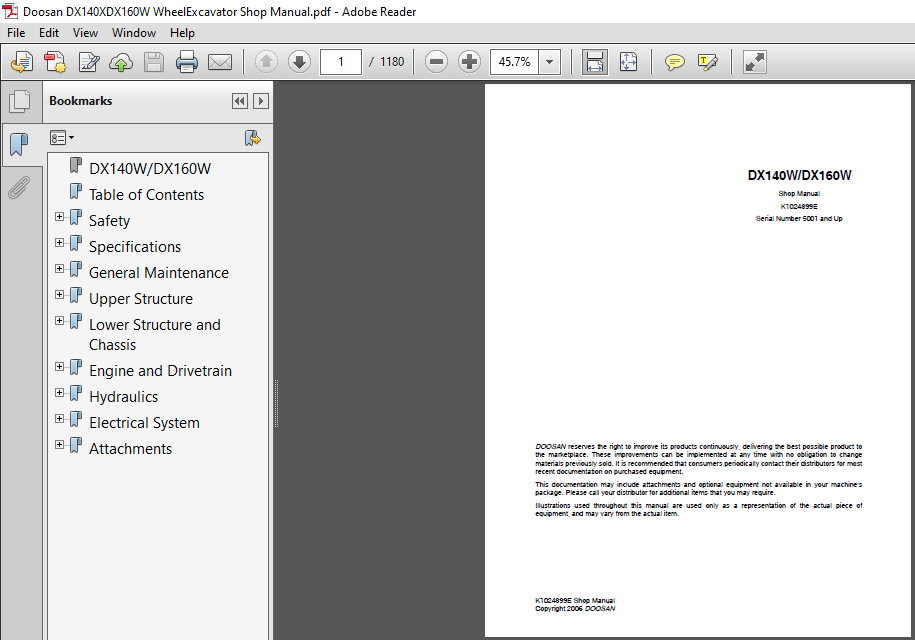Open the Help menu
Viewport: 915px width, 640px height.
point(182,33)
